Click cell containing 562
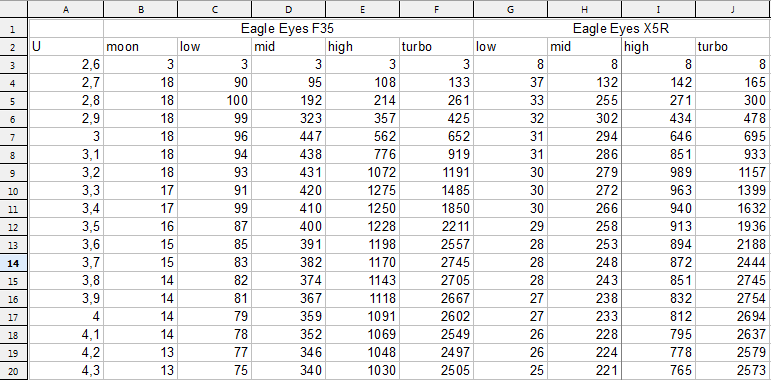This screenshot has width=771, height=380. (x=362, y=137)
